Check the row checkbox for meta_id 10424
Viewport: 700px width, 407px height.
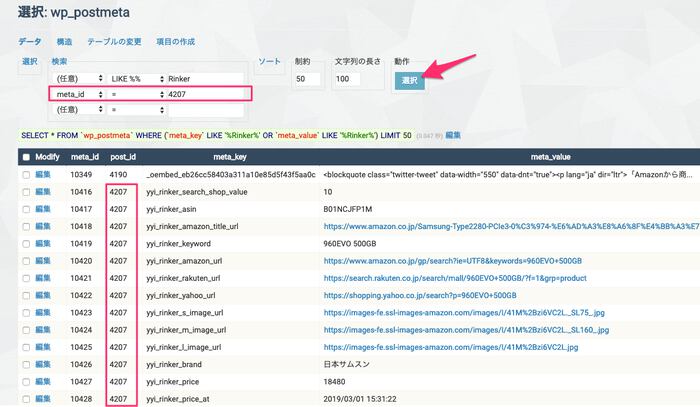pyautogui.click(x=26, y=330)
